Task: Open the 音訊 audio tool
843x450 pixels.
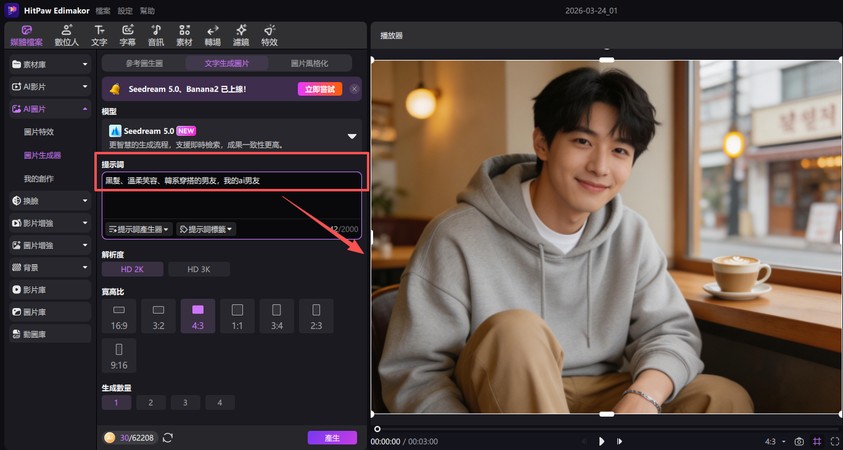Action: tap(156, 35)
